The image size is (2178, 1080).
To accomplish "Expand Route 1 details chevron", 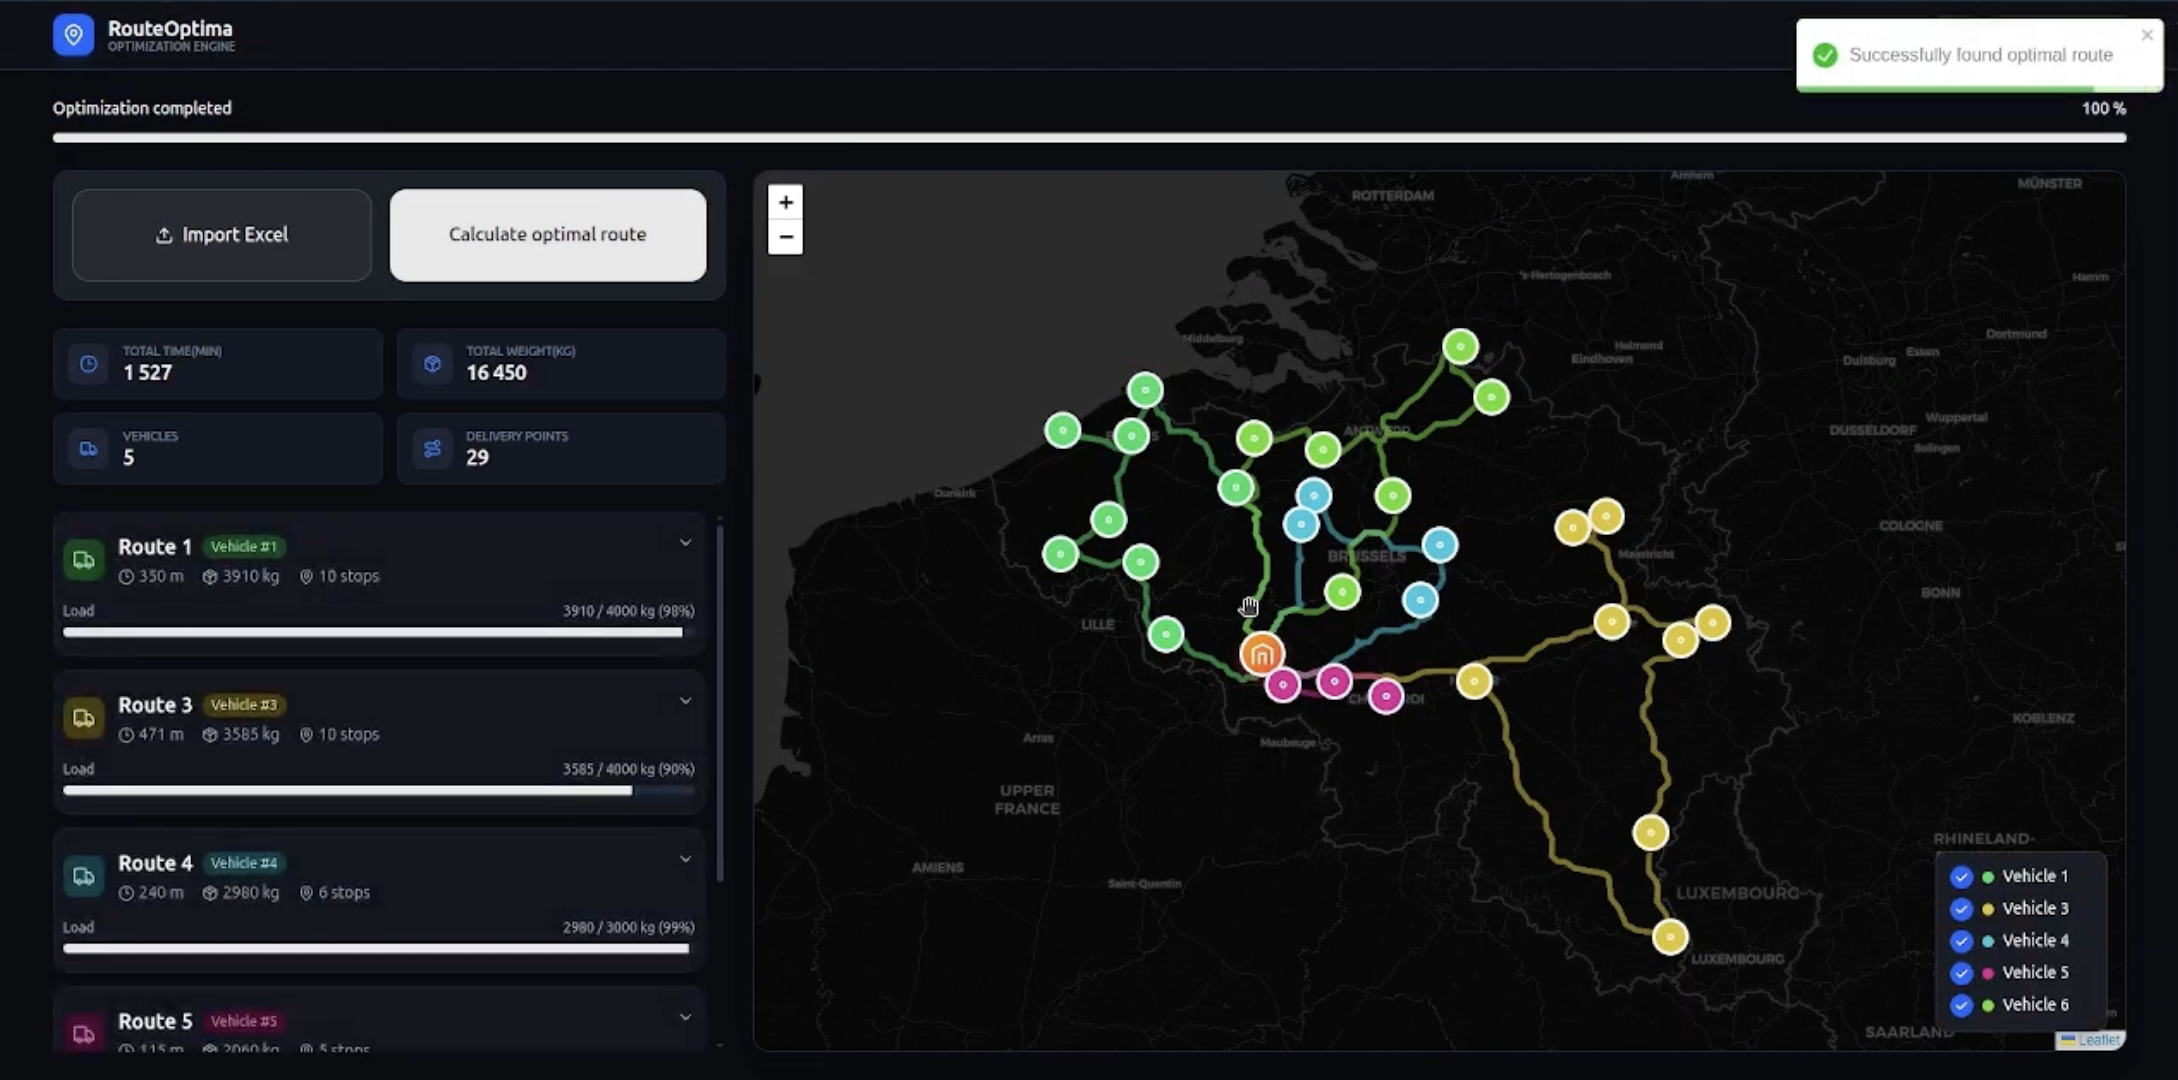I will coord(685,543).
